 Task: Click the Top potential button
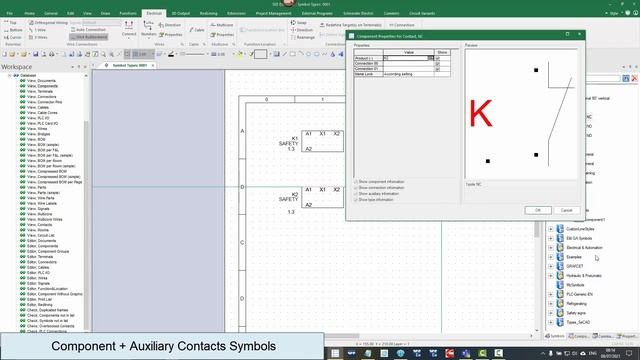(11, 23)
